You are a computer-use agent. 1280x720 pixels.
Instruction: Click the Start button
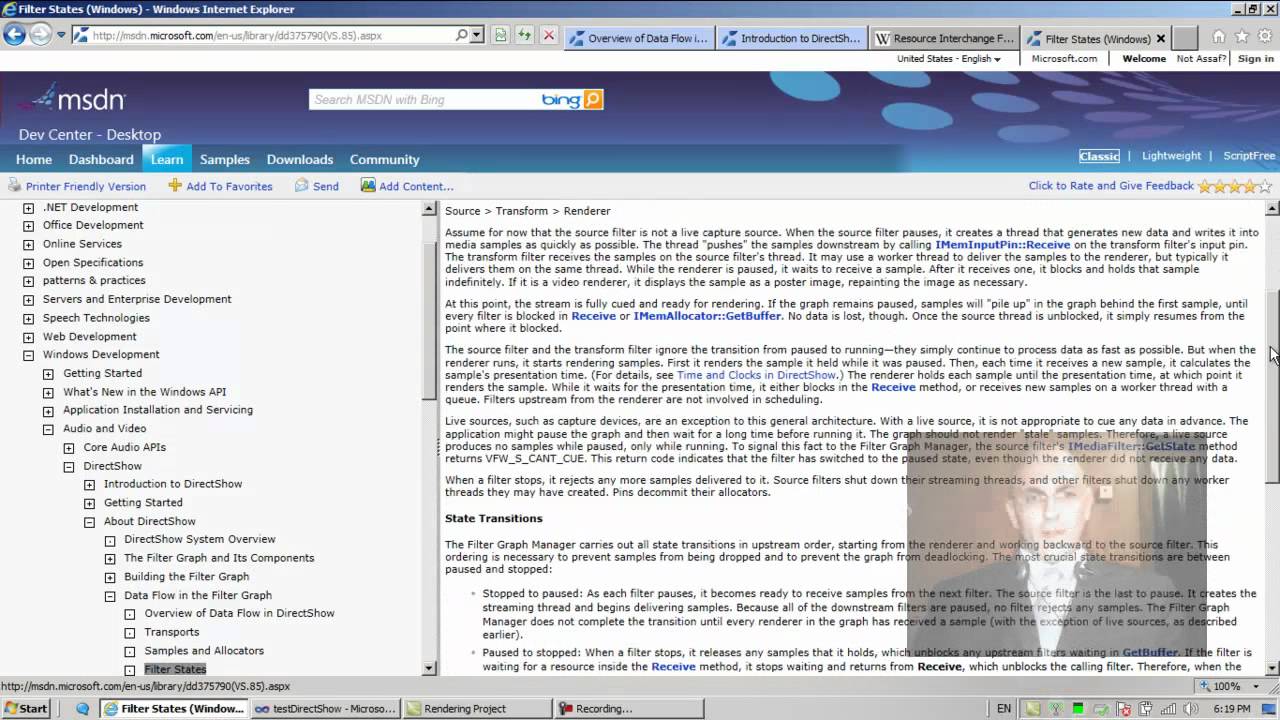pyautogui.click(x=26, y=708)
